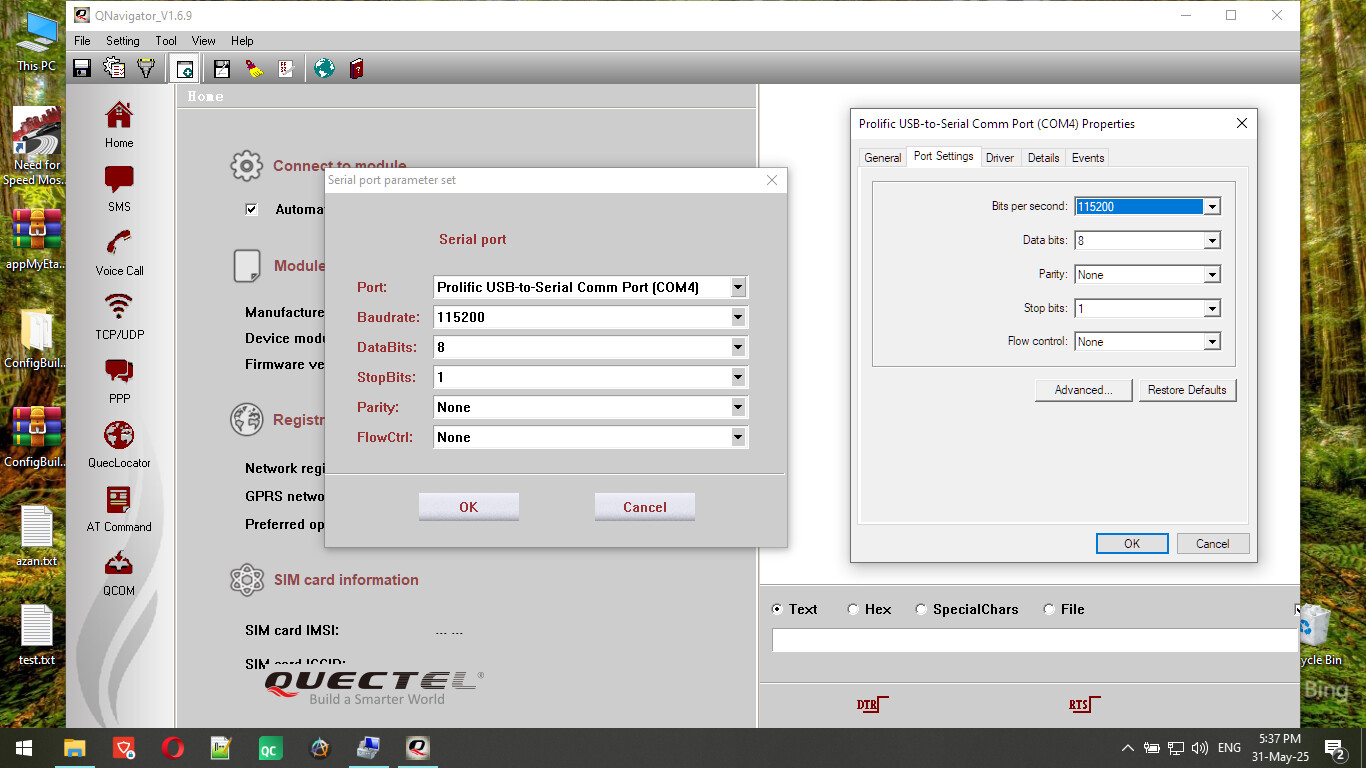Image resolution: width=1366 pixels, height=768 pixels.
Task: Click OK in Serial port parameter dialog
Action: click(468, 507)
